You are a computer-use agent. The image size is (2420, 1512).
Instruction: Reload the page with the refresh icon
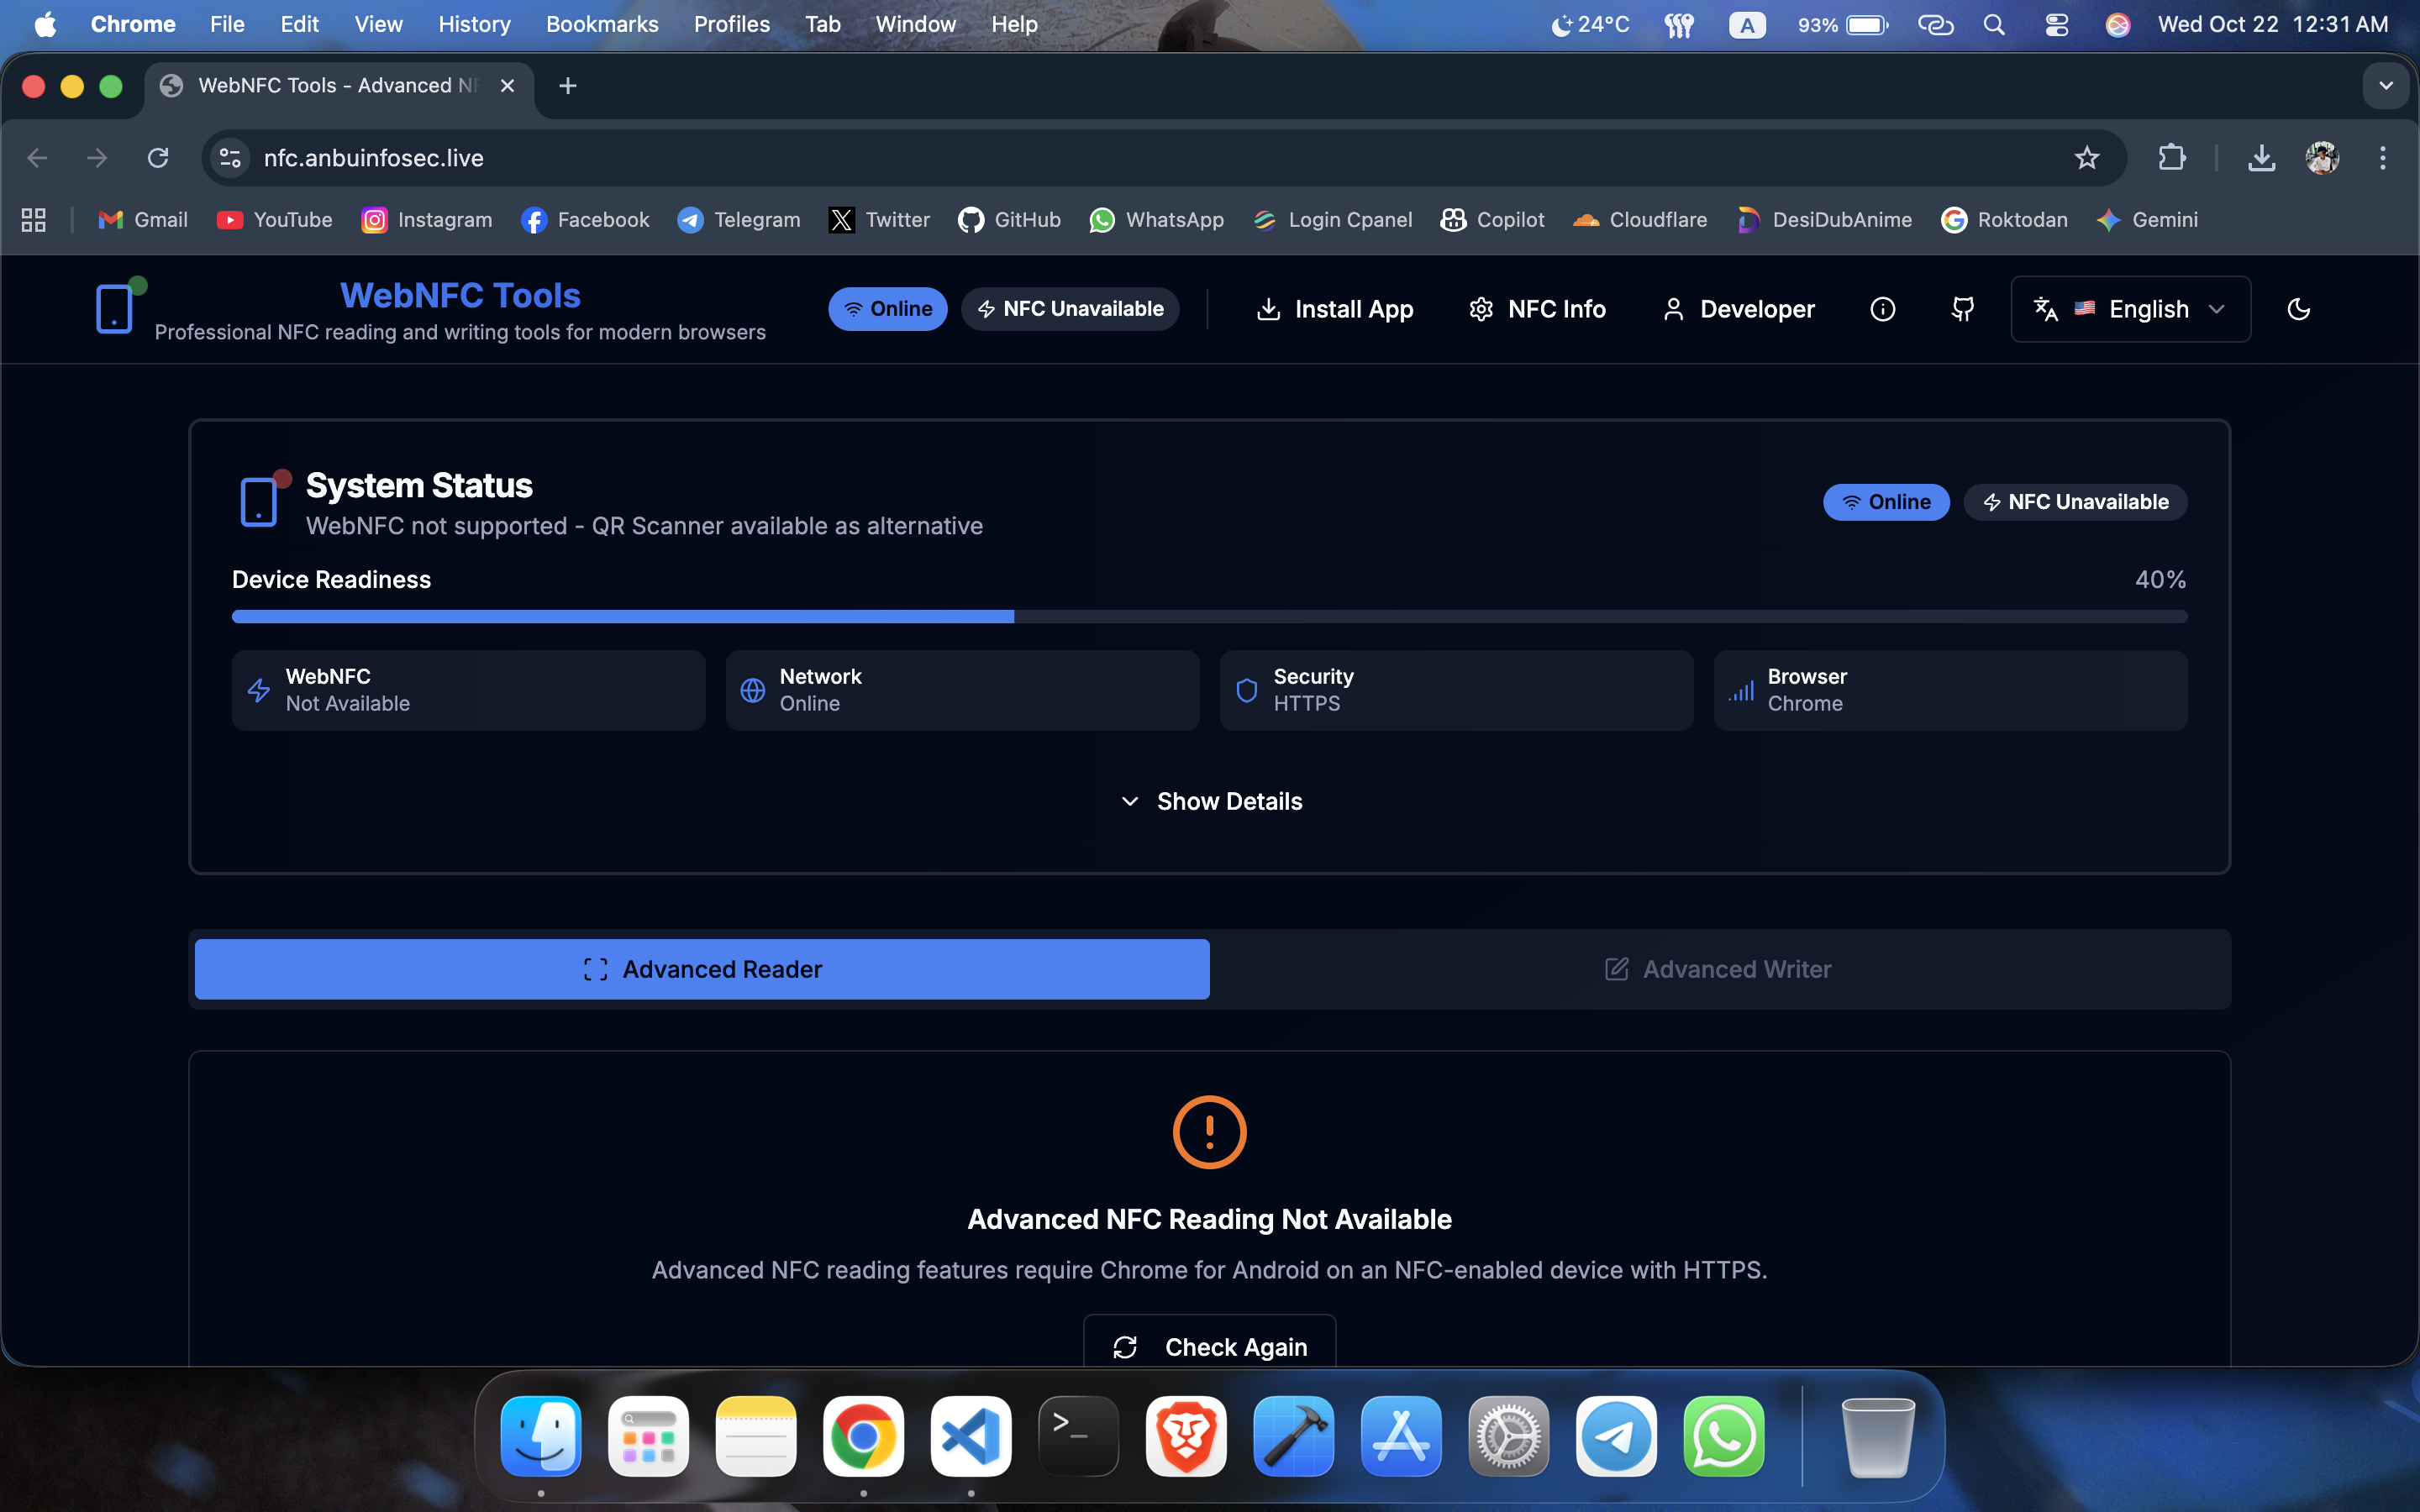point(158,158)
